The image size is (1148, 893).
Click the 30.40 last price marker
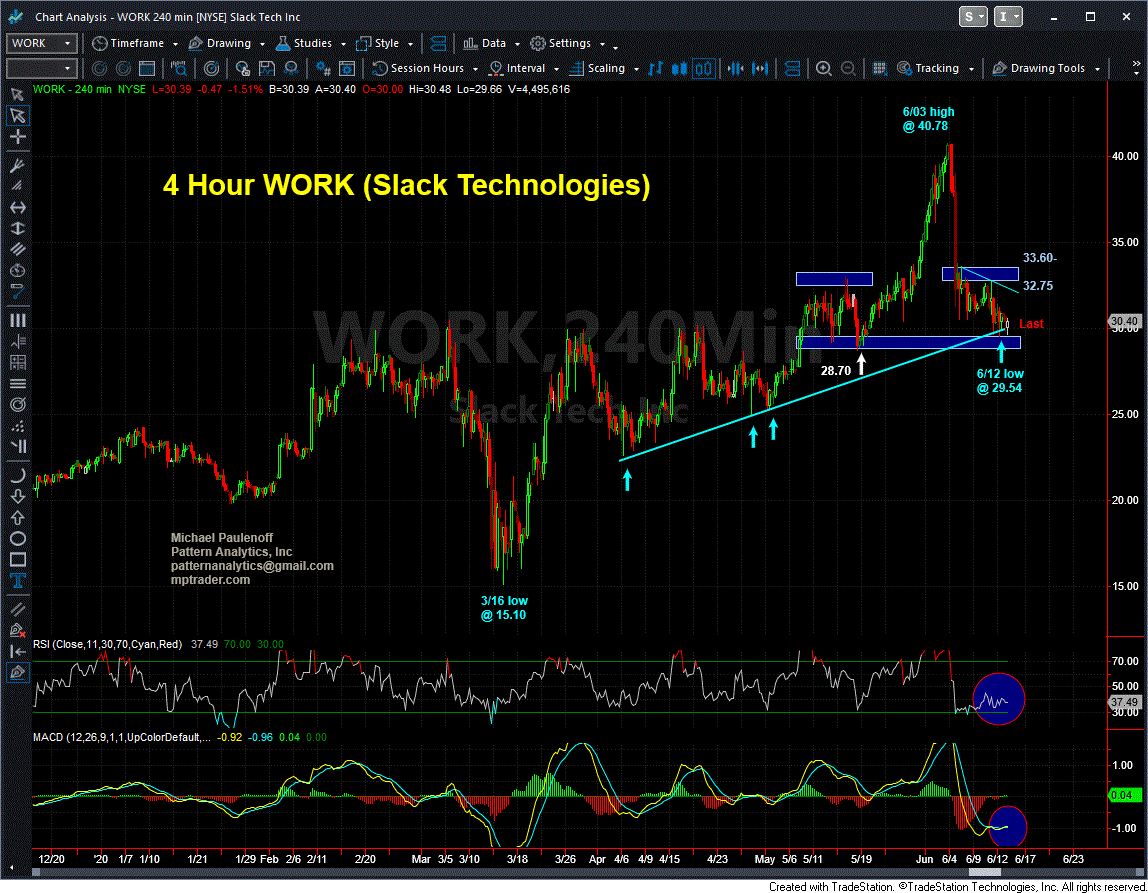(x=1124, y=321)
